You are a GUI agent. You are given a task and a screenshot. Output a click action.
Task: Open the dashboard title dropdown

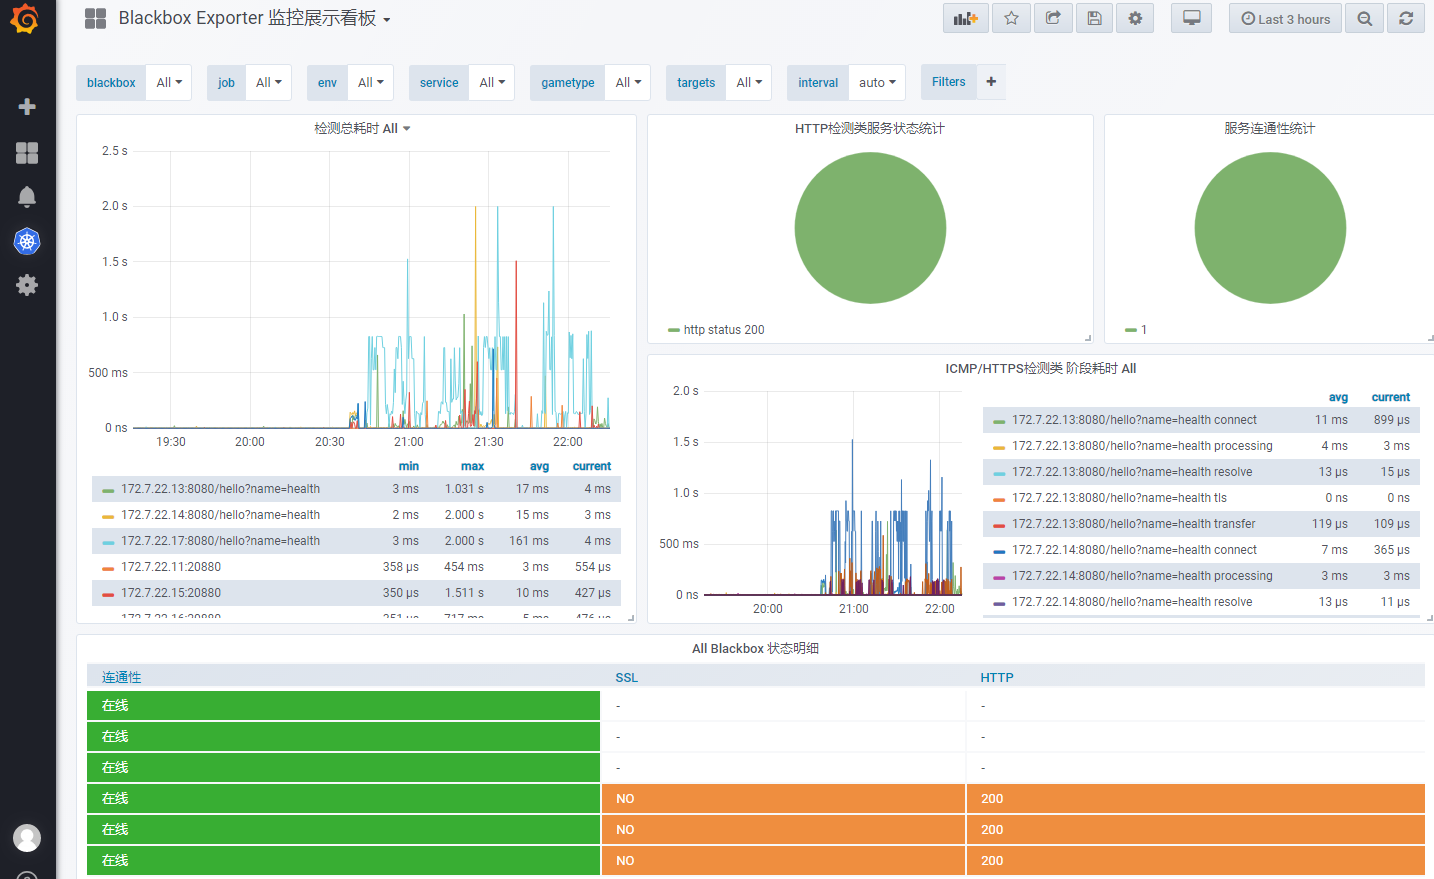254,18
